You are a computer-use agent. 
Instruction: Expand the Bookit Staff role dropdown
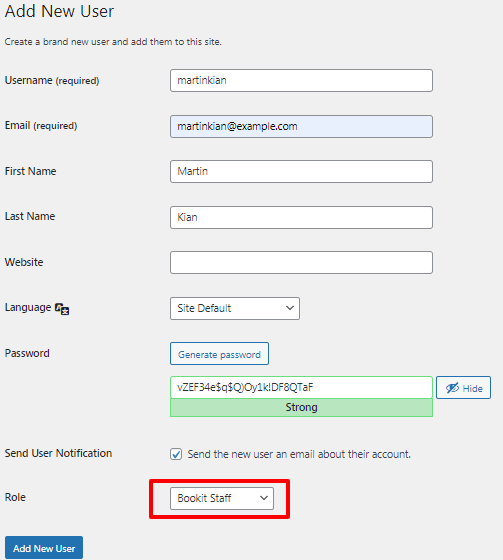click(x=222, y=498)
